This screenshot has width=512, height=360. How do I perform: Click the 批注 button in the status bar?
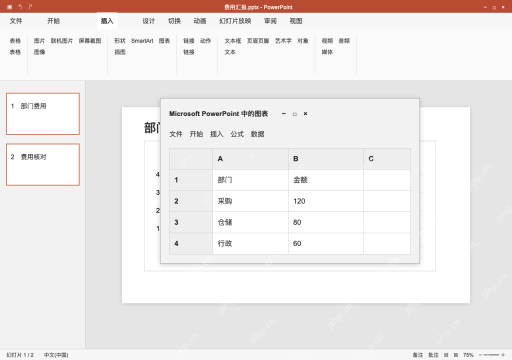(x=433, y=355)
